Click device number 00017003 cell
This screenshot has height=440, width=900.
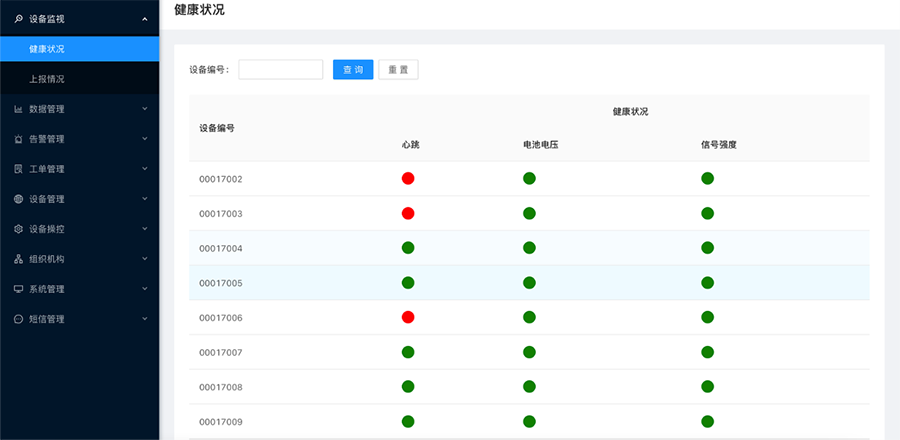click(221, 214)
